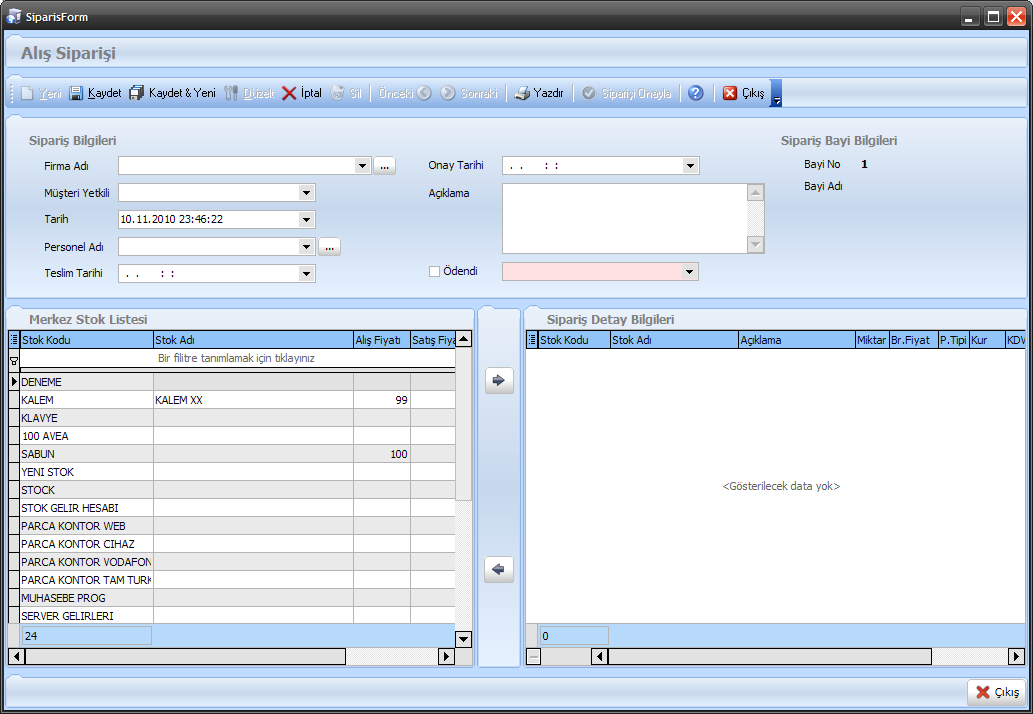Select the SABUN row in stock list
This screenshot has width=1033, height=714.
pyautogui.click(x=86, y=454)
